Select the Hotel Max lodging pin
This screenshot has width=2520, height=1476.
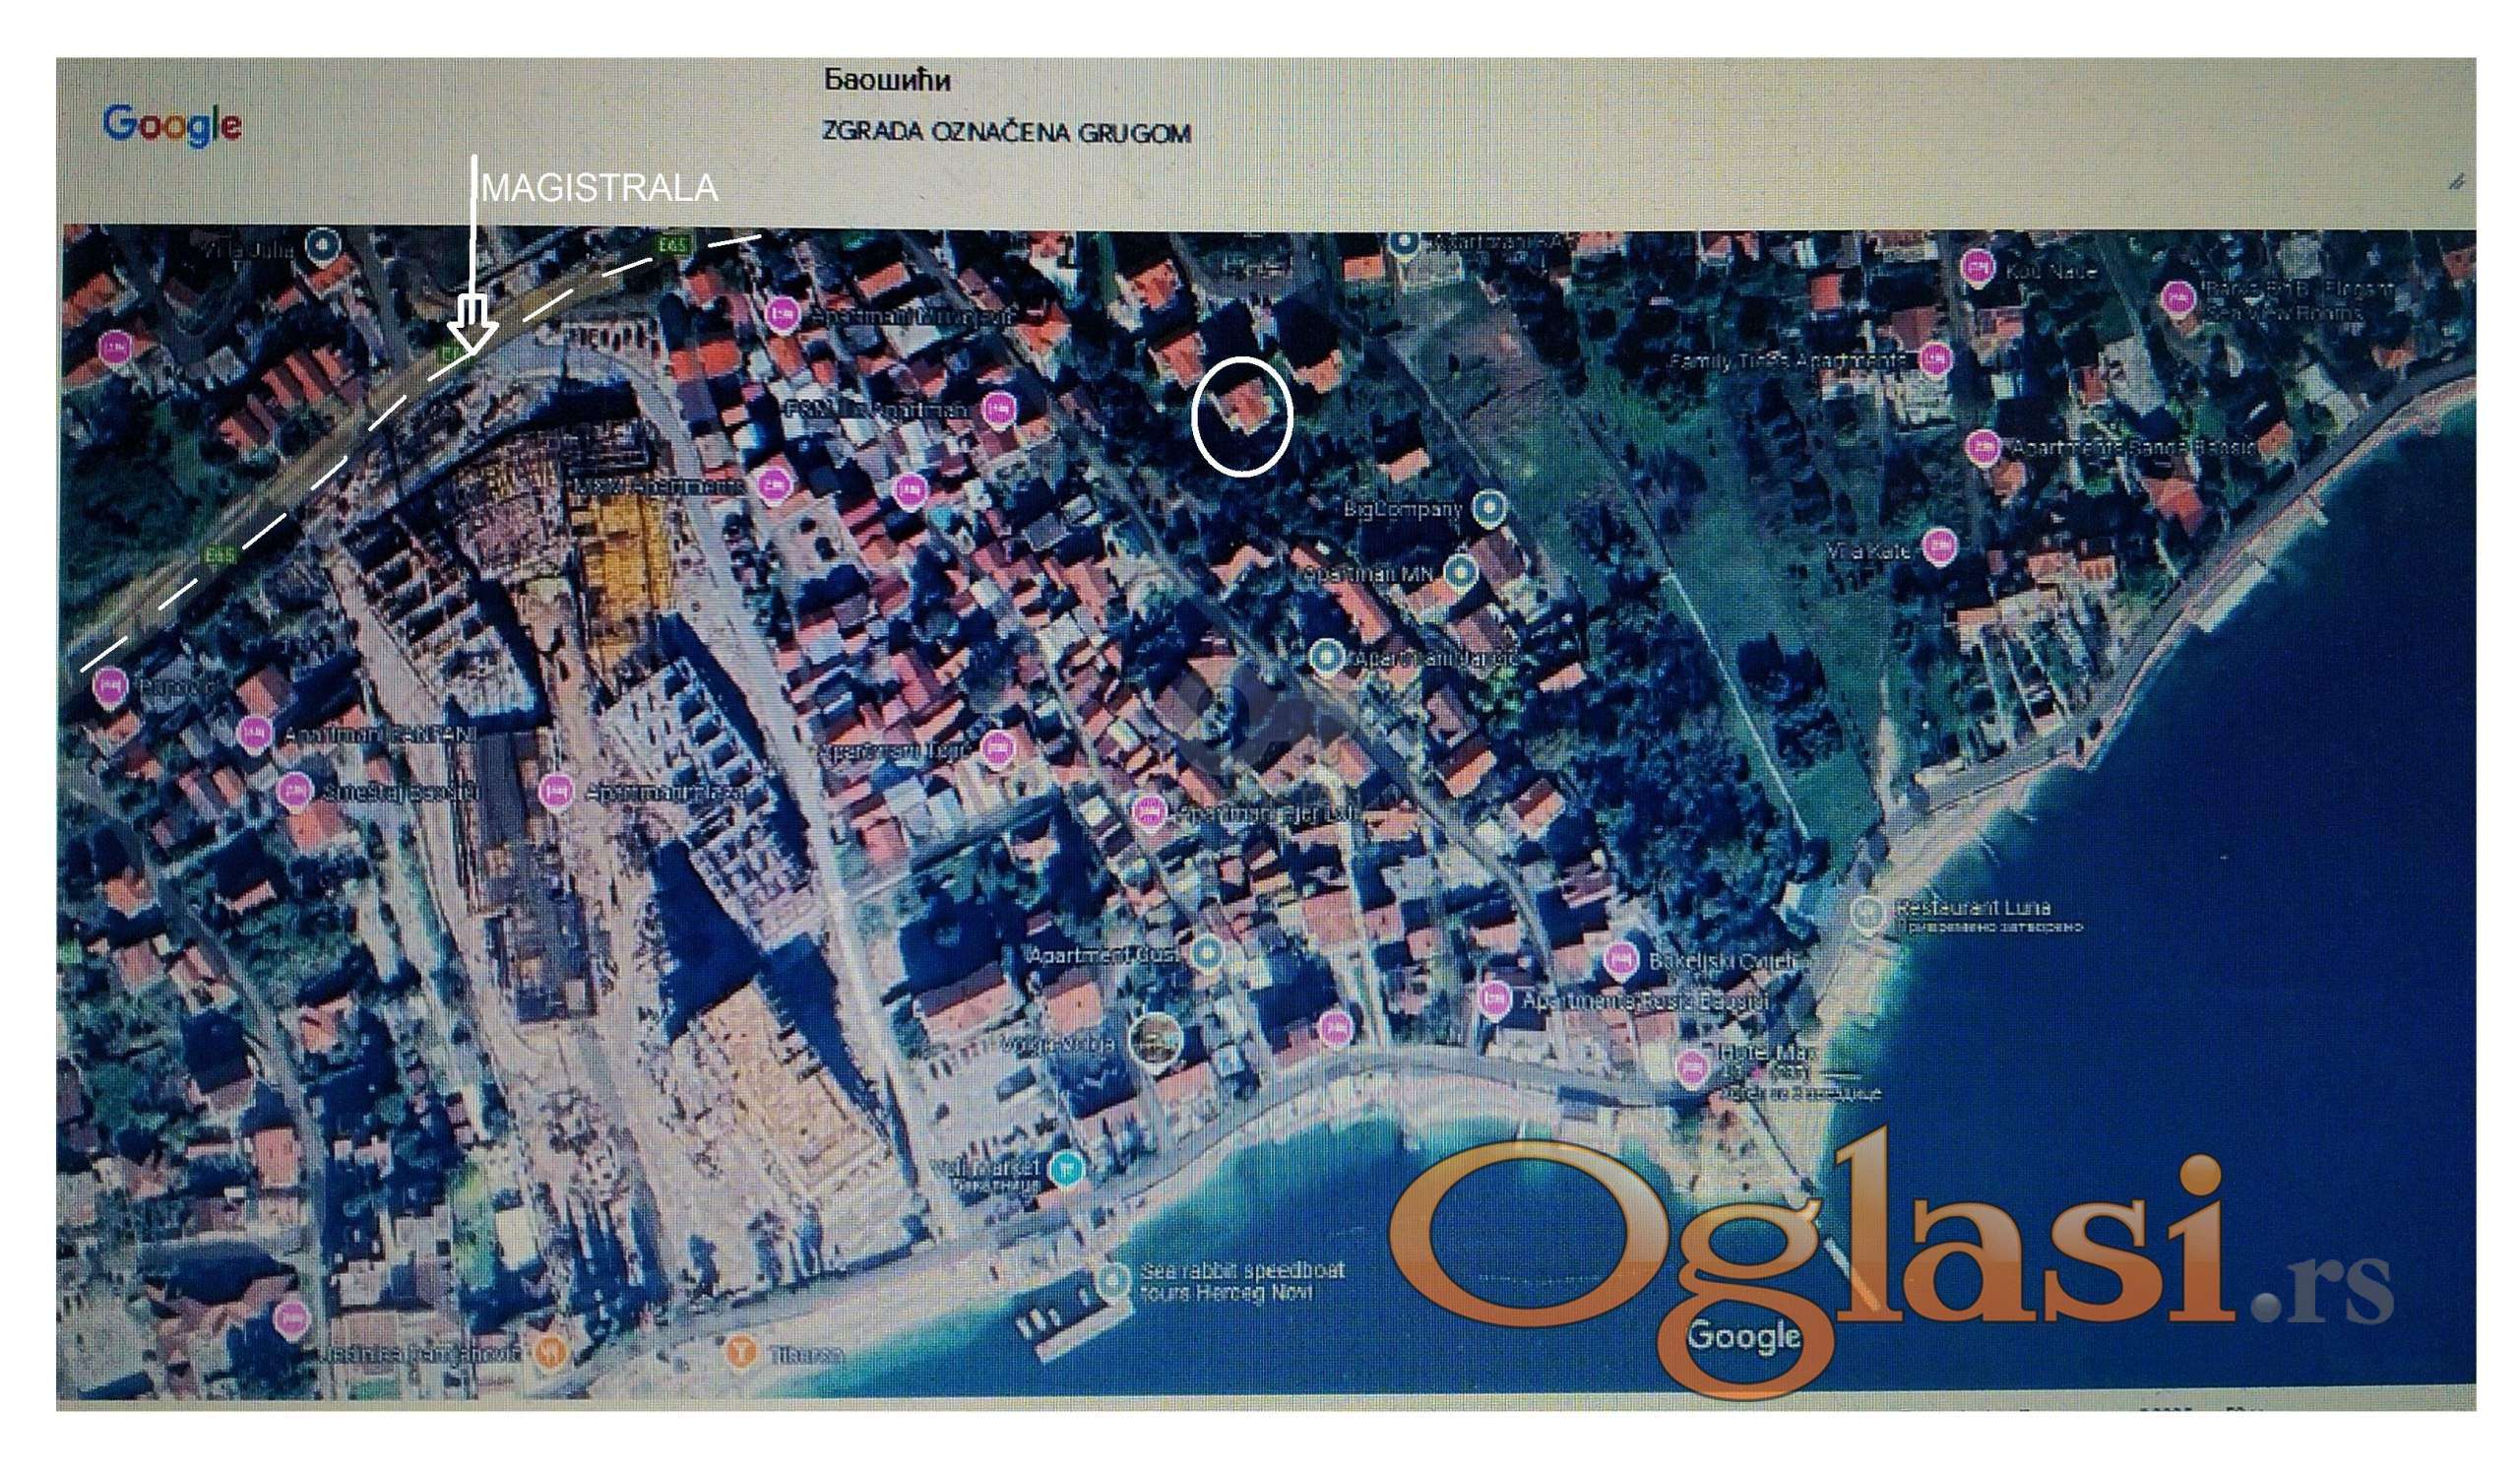(x=1691, y=1067)
